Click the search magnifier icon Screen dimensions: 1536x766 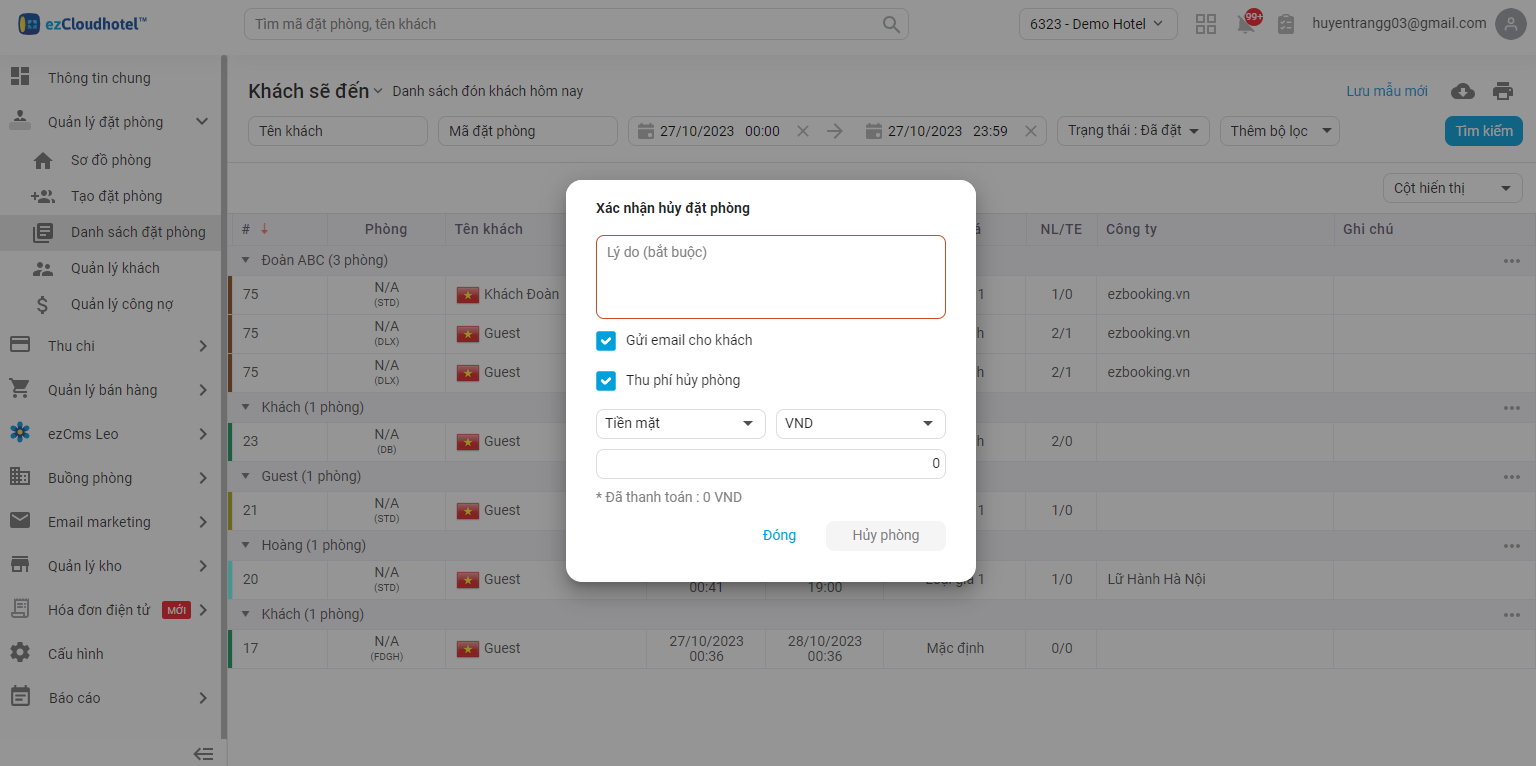pyautogui.click(x=890, y=24)
